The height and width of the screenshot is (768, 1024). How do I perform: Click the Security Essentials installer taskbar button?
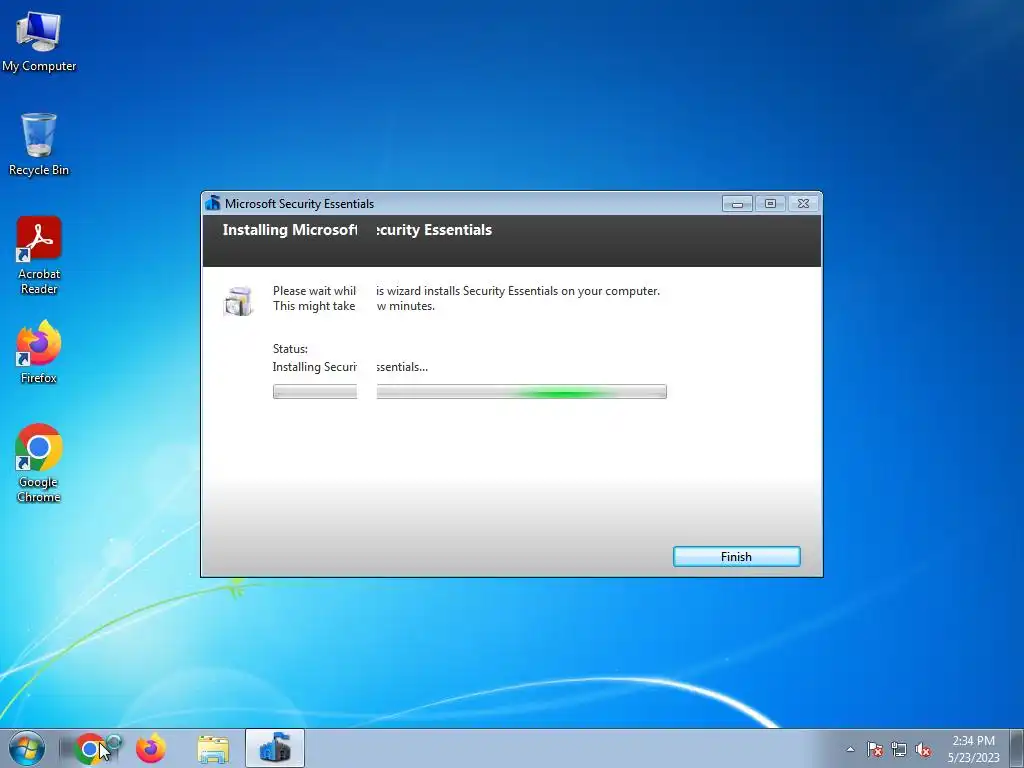[x=275, y=748]
